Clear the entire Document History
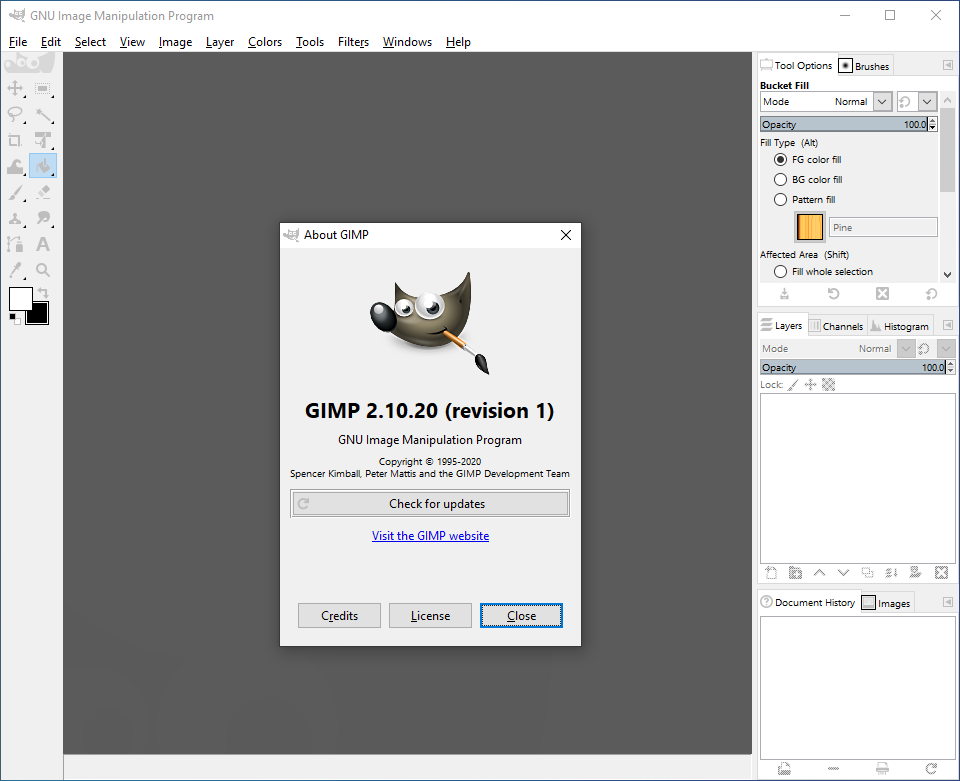Screen dimensions: 960x781 [x=882, y=769]
